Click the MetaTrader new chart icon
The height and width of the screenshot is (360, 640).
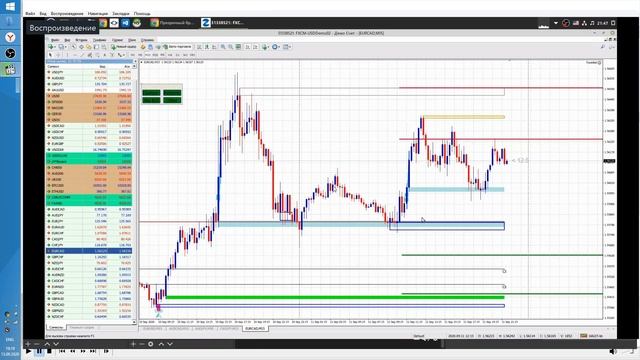click(51, 47)
